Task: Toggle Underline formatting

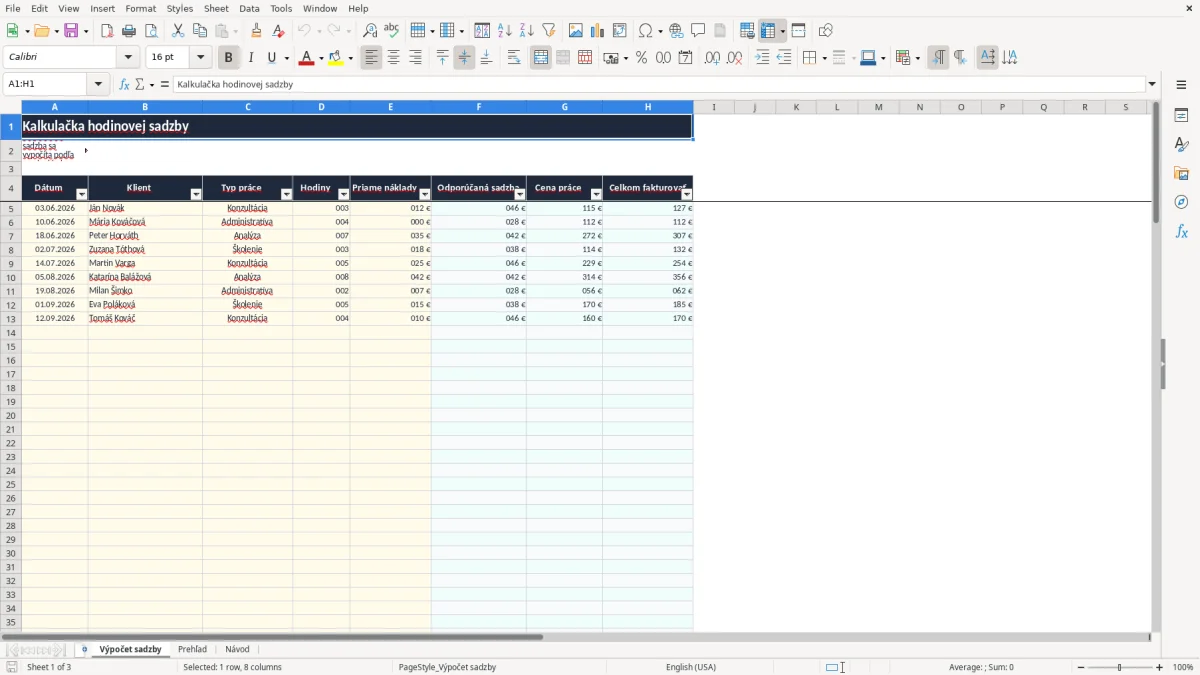Action: [271, 58]
